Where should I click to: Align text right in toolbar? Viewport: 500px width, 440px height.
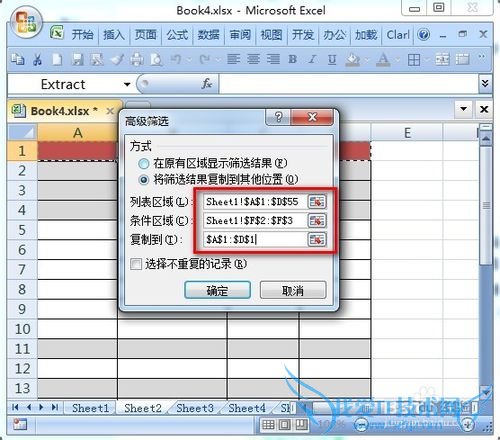(x=273, y=60)
